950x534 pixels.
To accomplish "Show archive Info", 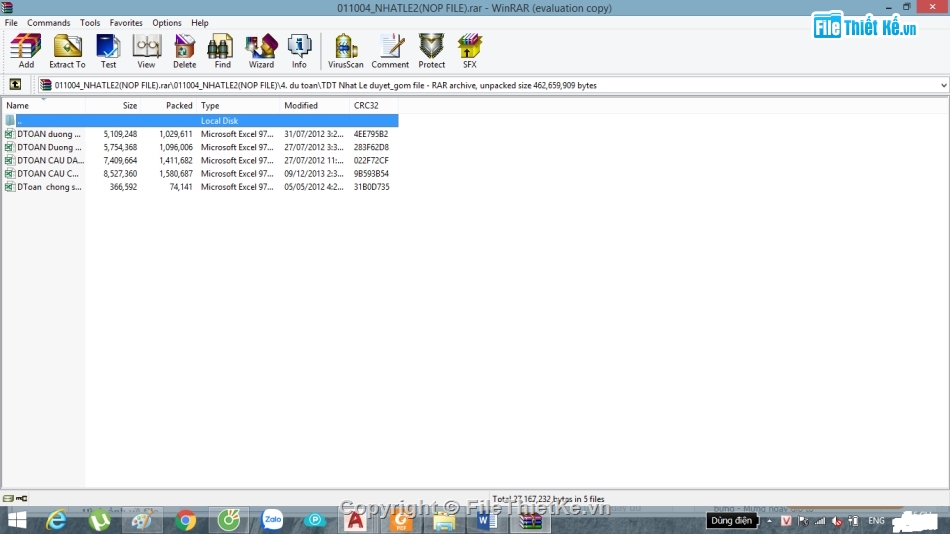I will (299, 51).
